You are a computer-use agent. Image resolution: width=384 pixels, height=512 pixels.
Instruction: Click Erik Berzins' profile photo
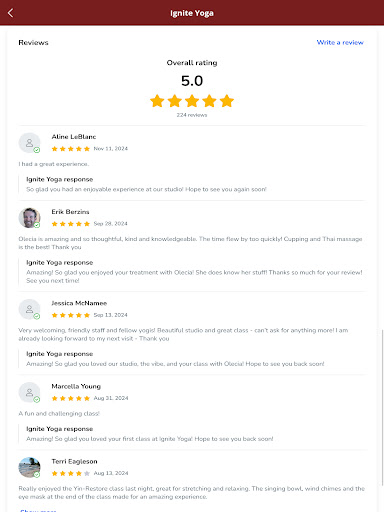[x=29, y=218]
